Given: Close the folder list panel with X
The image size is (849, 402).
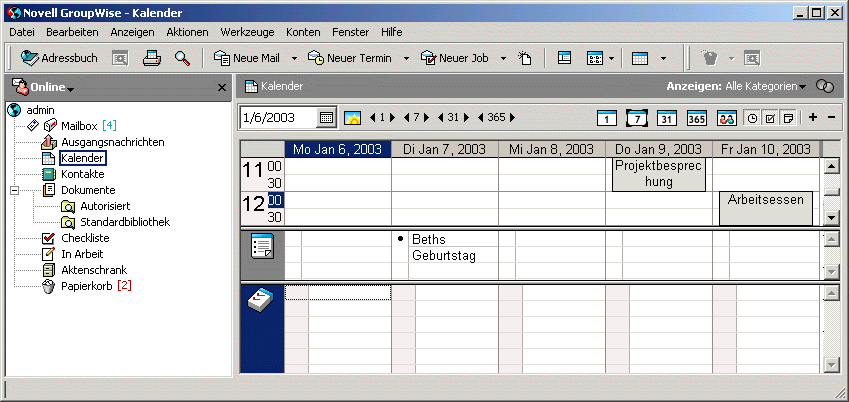Looking at the screenshot, I should point(221,87).
